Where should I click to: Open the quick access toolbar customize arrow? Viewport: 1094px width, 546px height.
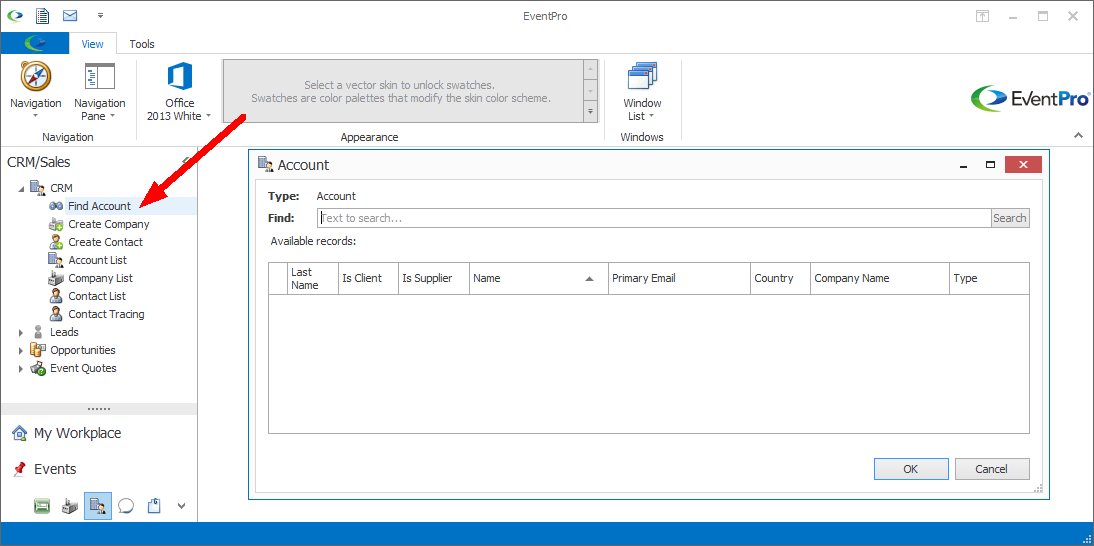point(100,15)
